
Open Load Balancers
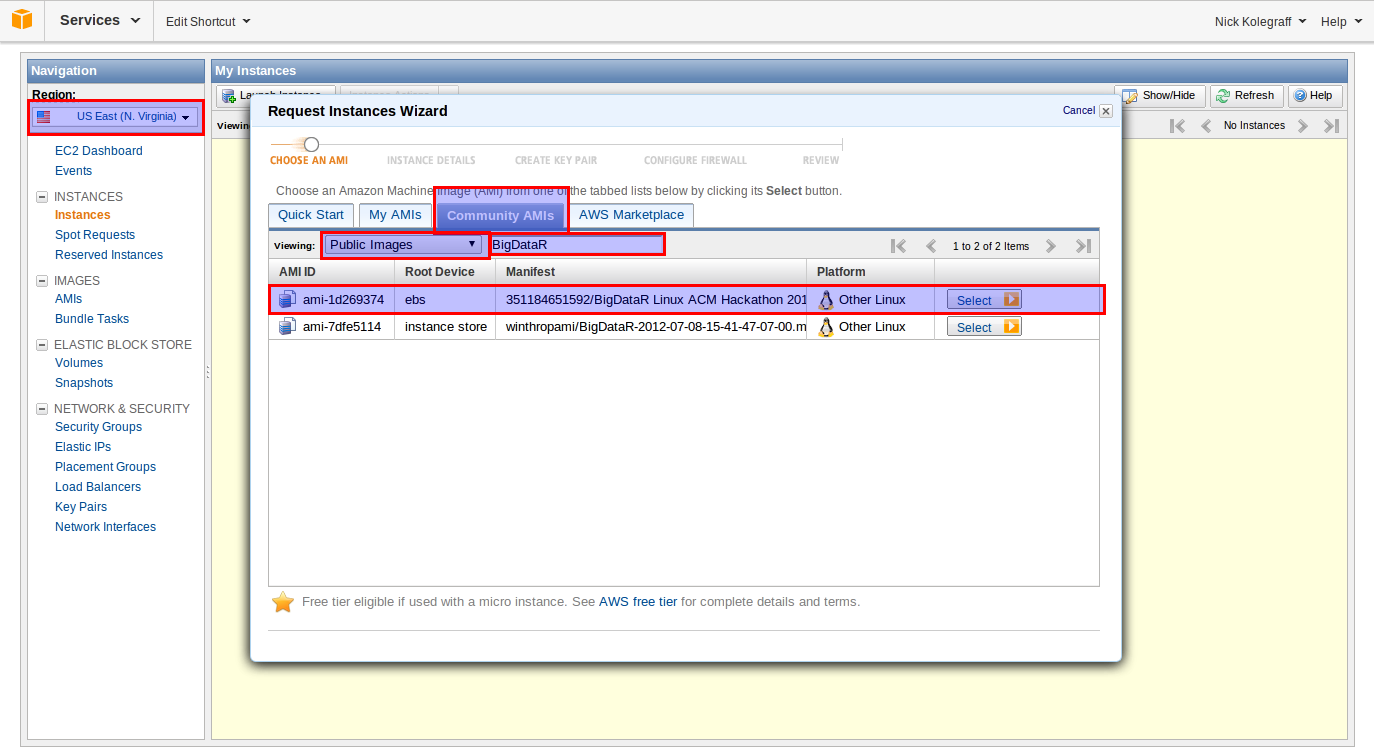98,487
